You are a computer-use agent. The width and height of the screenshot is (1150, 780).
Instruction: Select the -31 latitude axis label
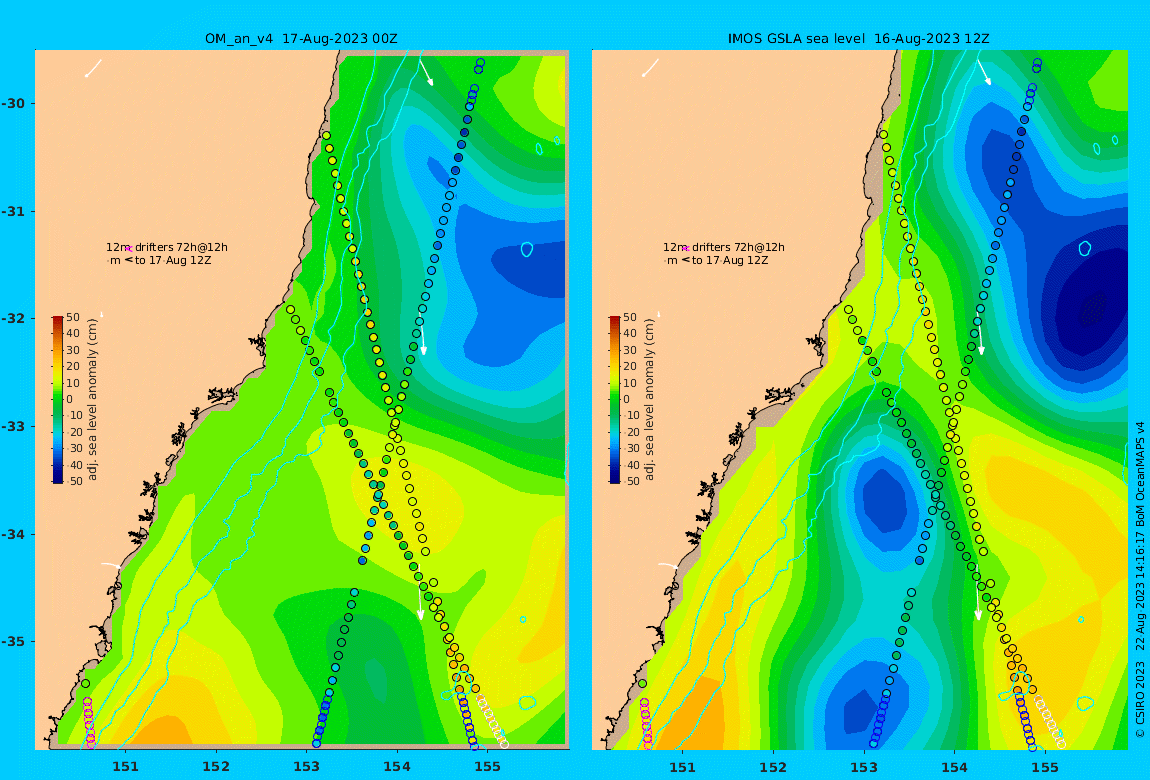pos(12,212)
